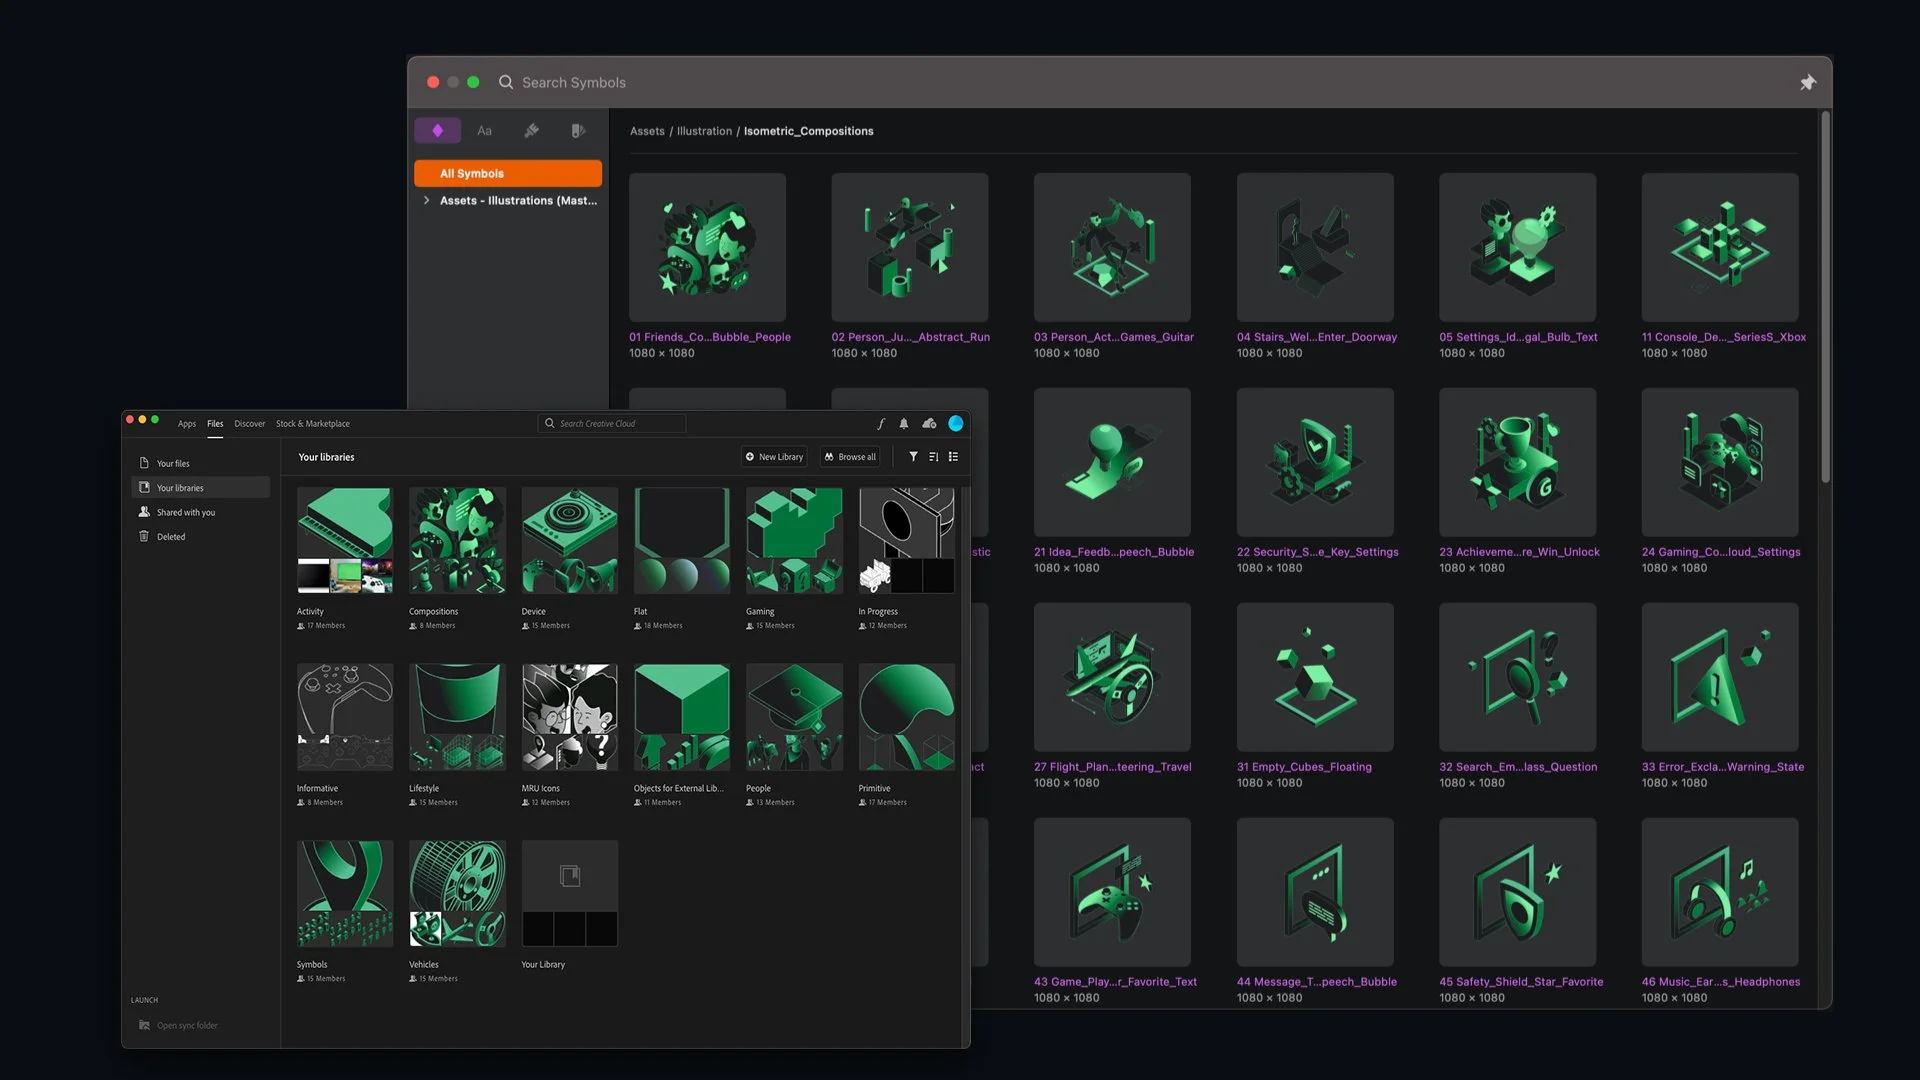Expand Assets - Illustrations tree item

(427, 201)
